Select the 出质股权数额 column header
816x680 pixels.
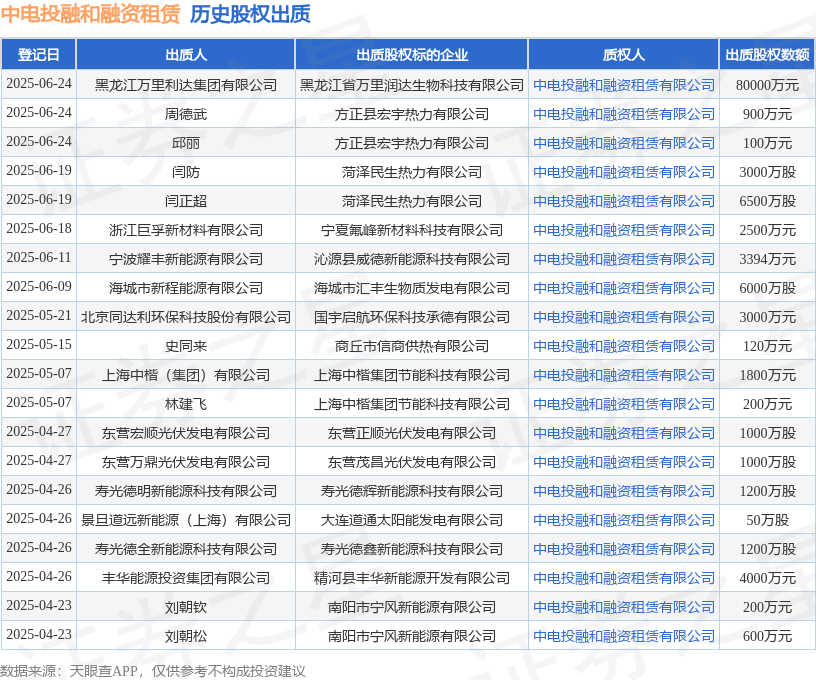(768, 55)
